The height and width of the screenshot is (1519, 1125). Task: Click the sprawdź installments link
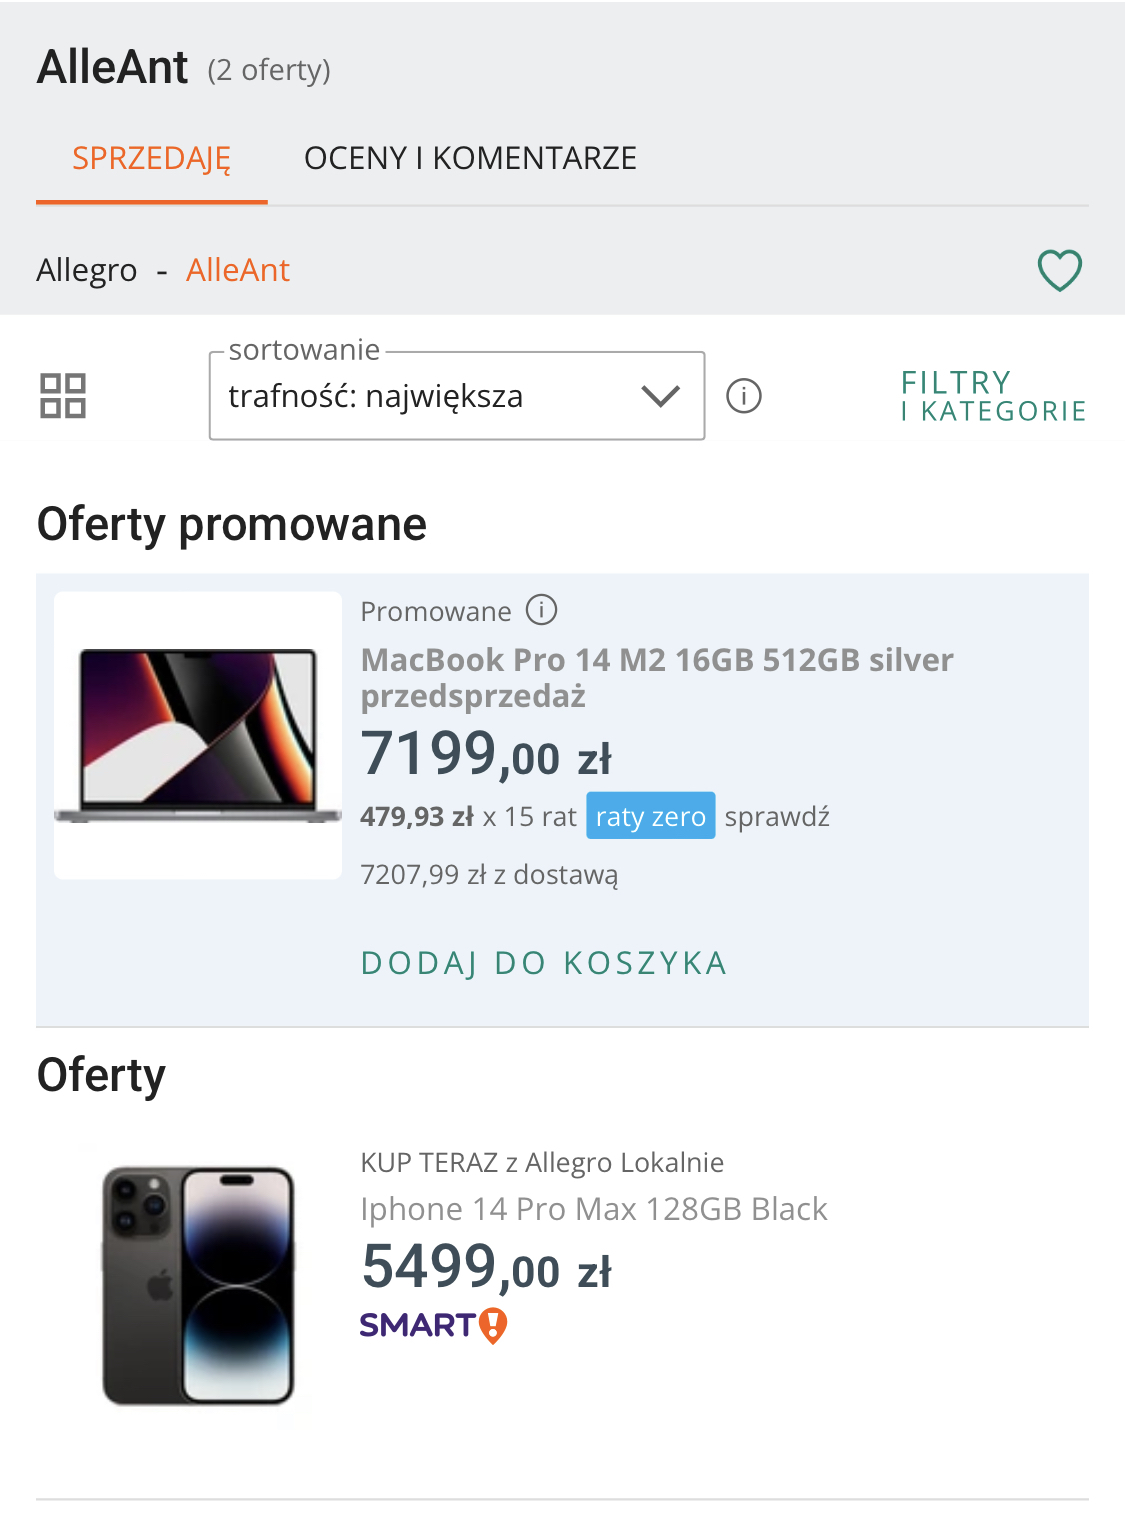pyautogui.click(x=777, y=816)
